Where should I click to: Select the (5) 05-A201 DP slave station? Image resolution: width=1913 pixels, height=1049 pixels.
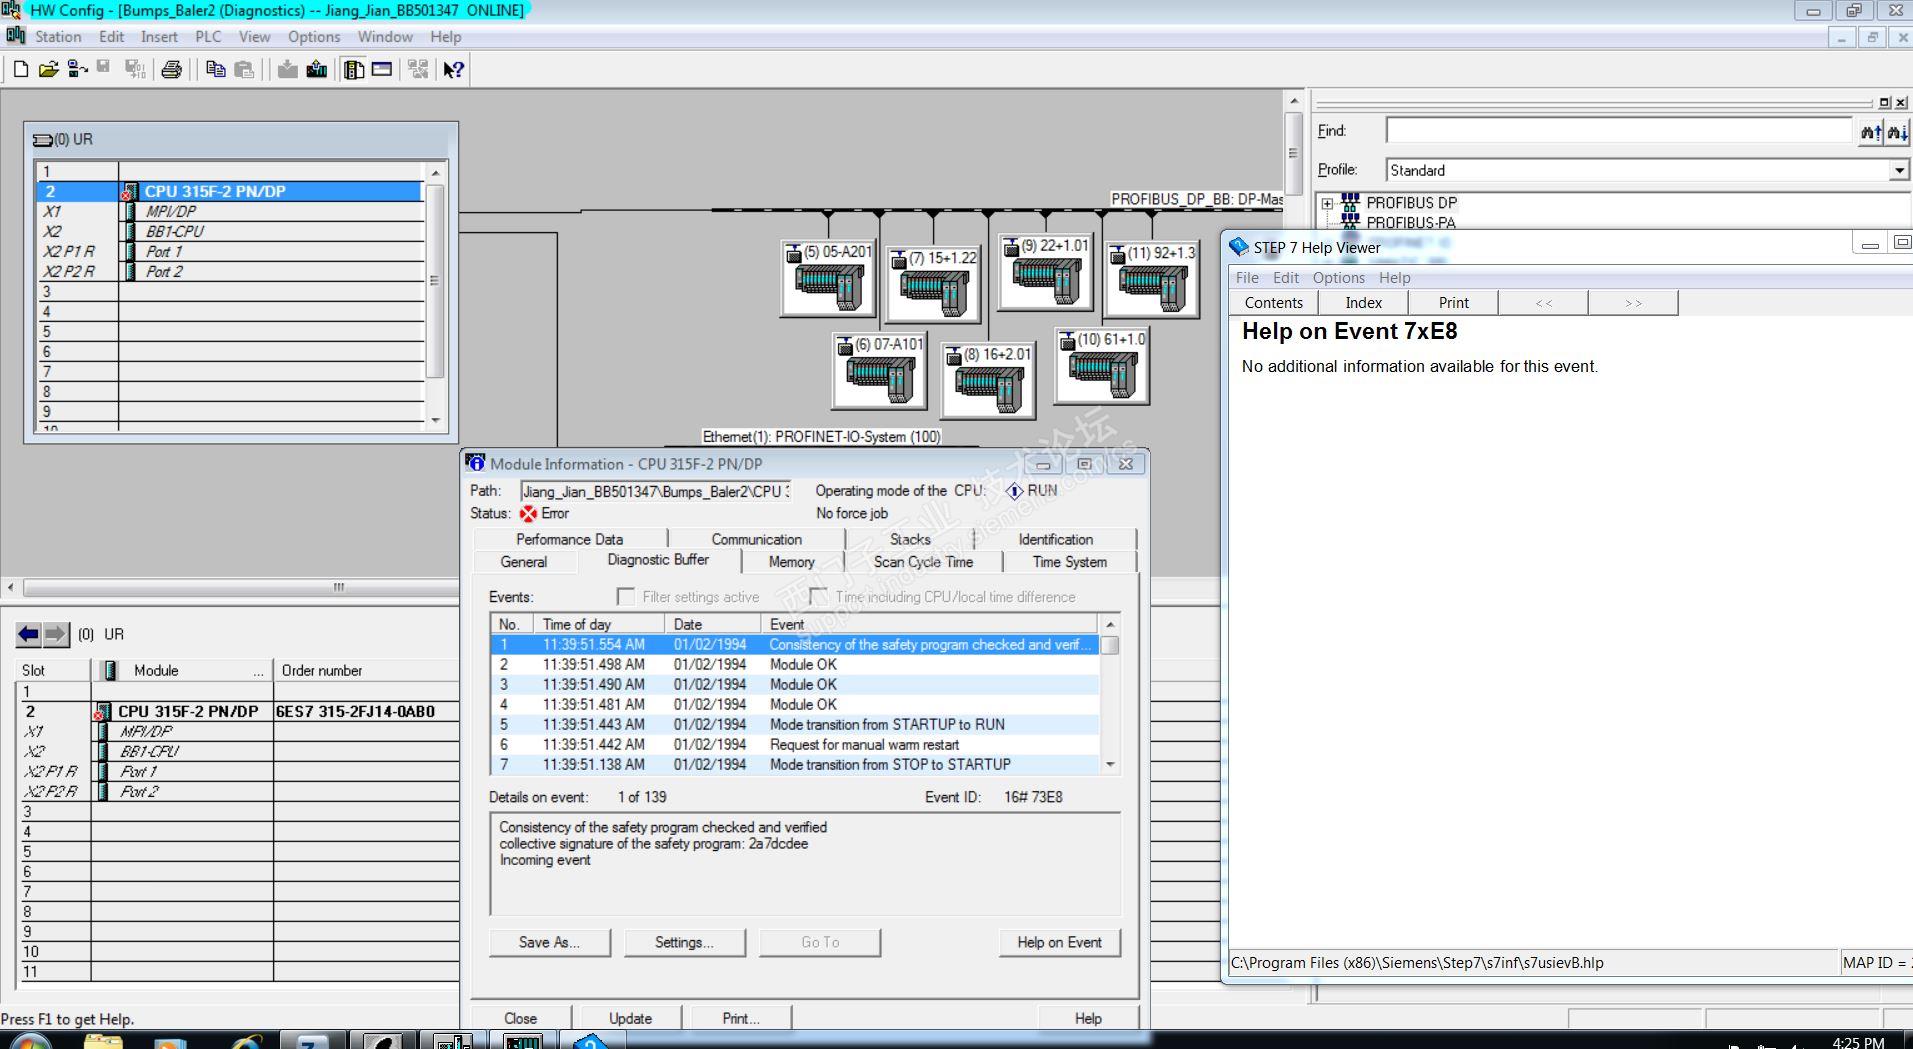[x=828, y=279]
